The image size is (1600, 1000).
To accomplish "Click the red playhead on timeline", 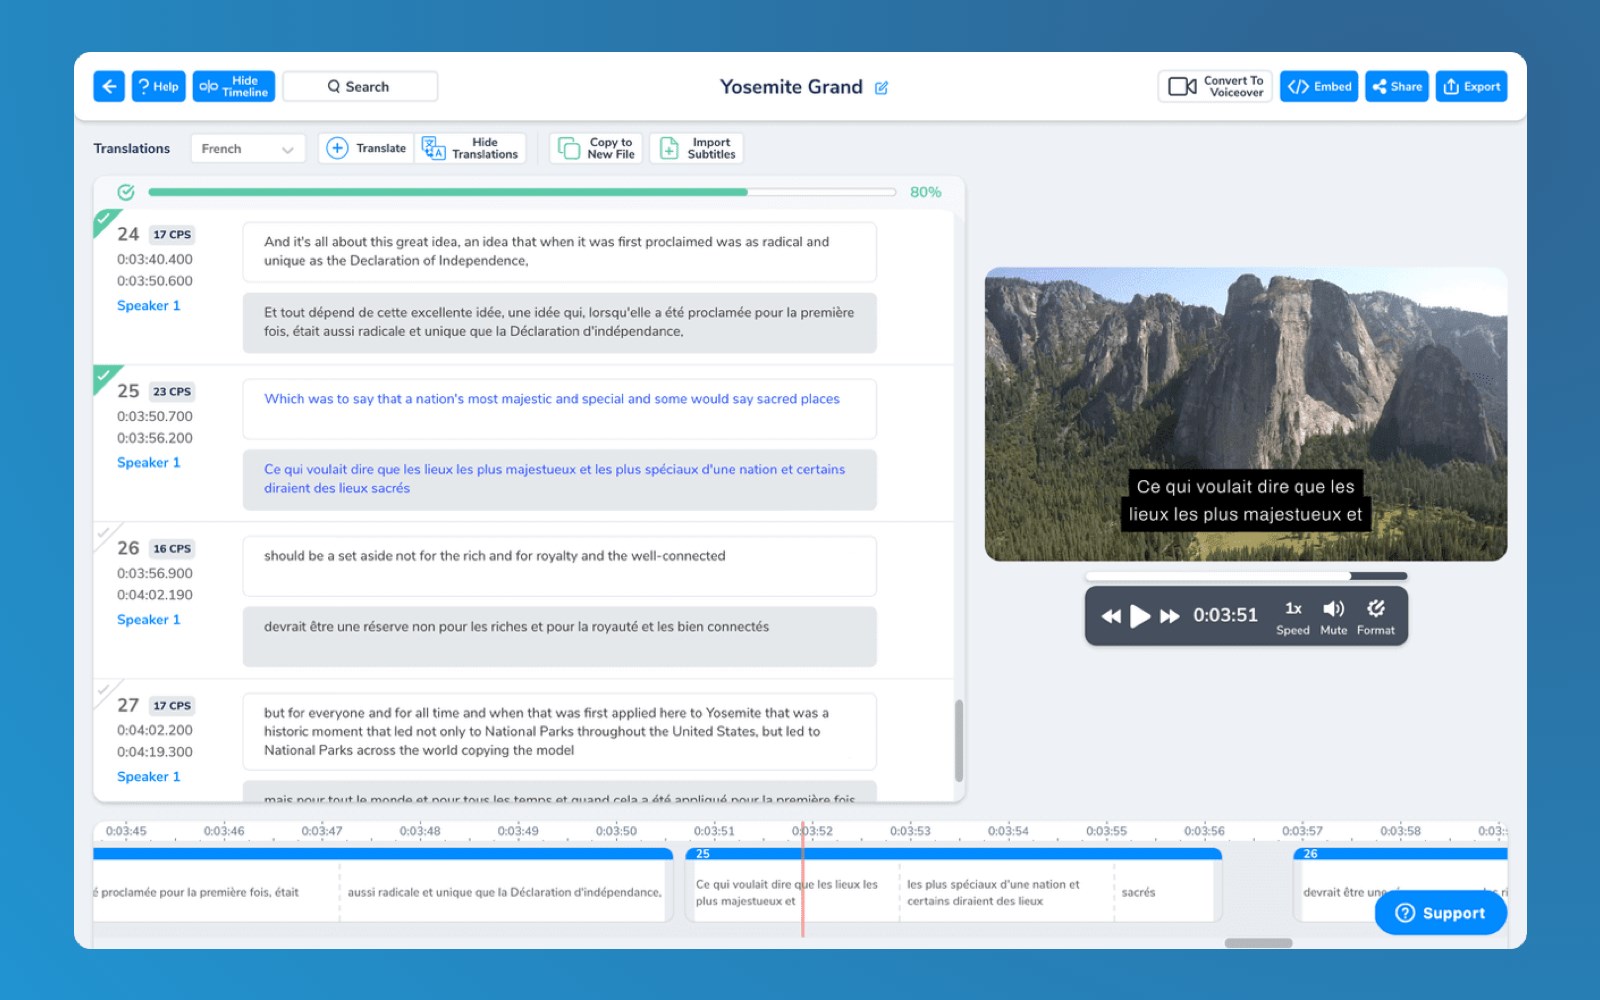I will 802,880.
